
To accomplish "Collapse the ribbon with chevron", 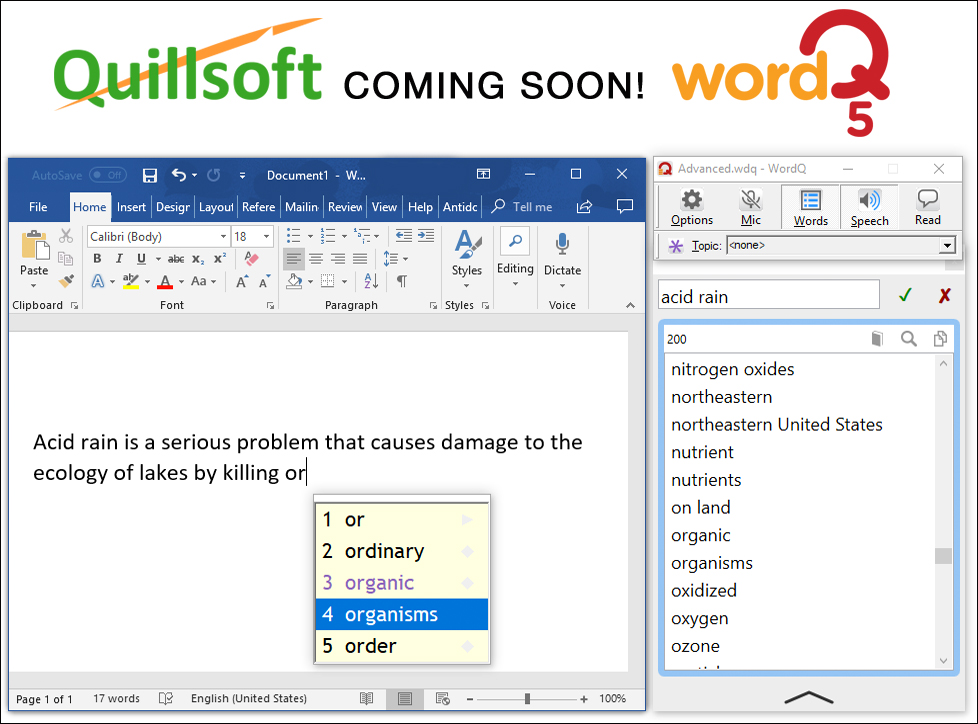I will click(x=631, y=305).
